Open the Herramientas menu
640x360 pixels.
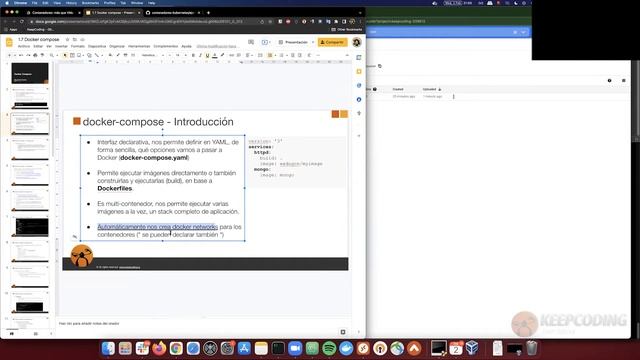coord(139,47)
